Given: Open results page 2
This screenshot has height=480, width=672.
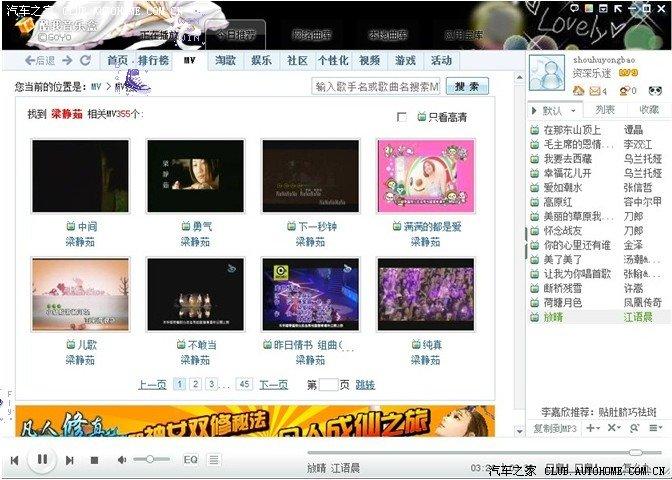Looking at the screenshot, I should (195, 384).
